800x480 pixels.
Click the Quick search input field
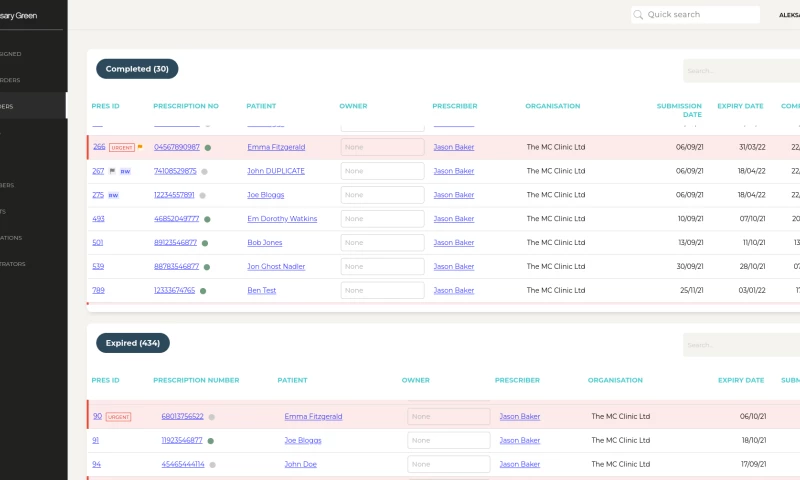700,15
